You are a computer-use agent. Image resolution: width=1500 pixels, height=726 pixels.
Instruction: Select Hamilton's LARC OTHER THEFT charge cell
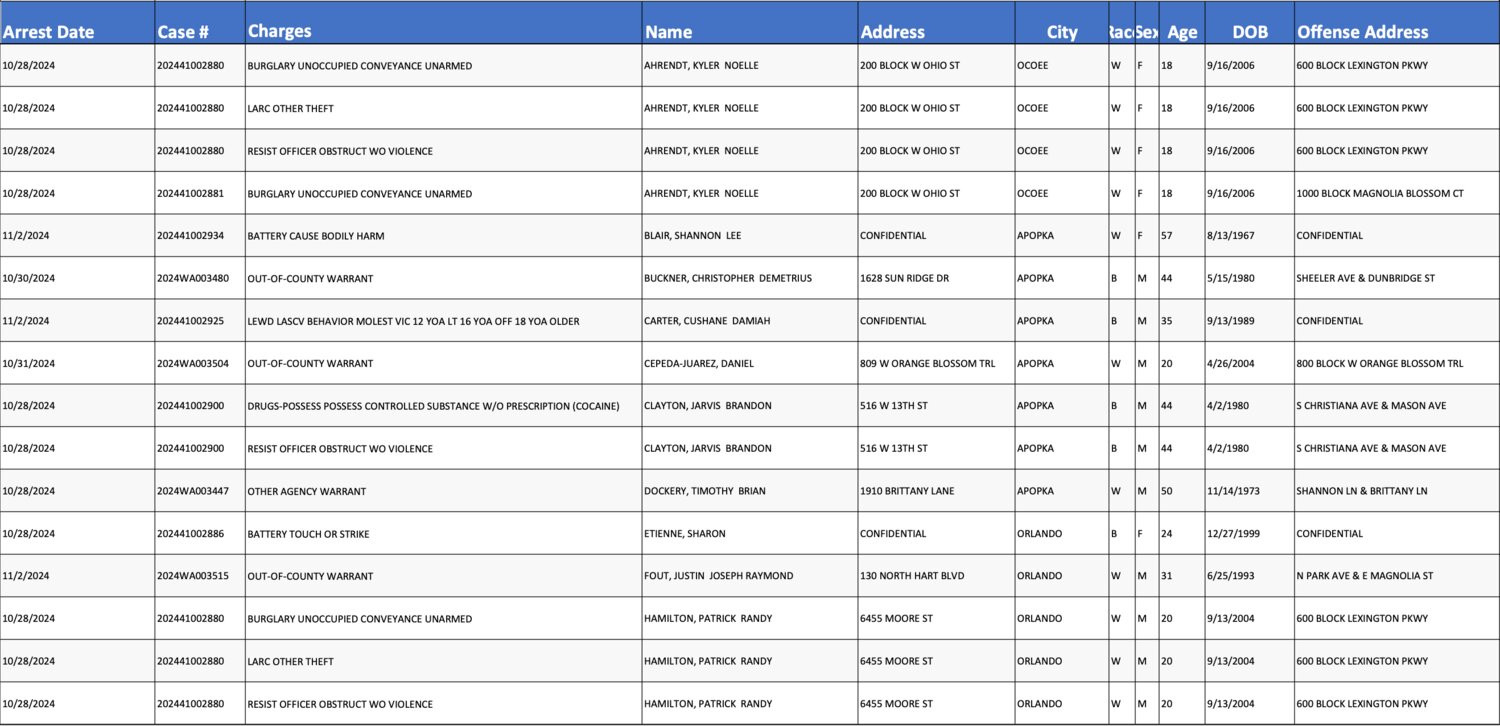pos(444,661)
